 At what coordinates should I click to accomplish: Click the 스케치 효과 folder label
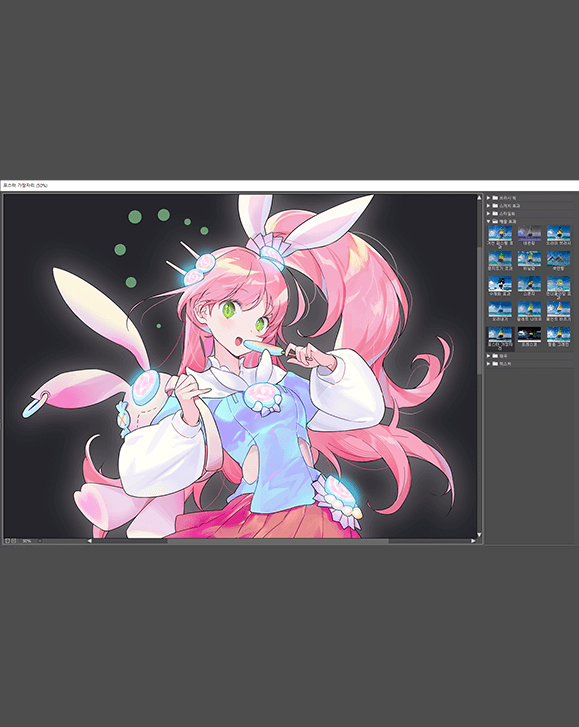tap(509, 205)
